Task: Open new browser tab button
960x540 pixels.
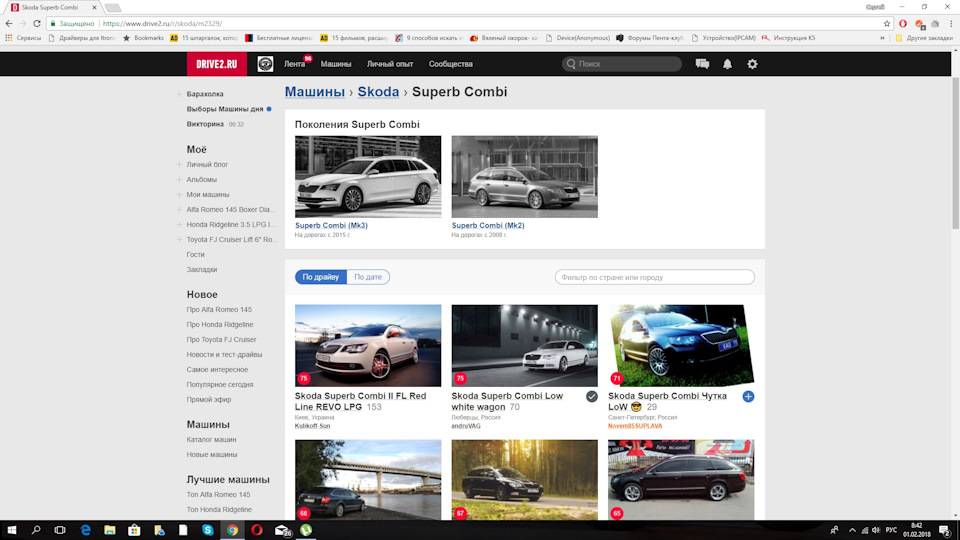Action: coord(113,7)
